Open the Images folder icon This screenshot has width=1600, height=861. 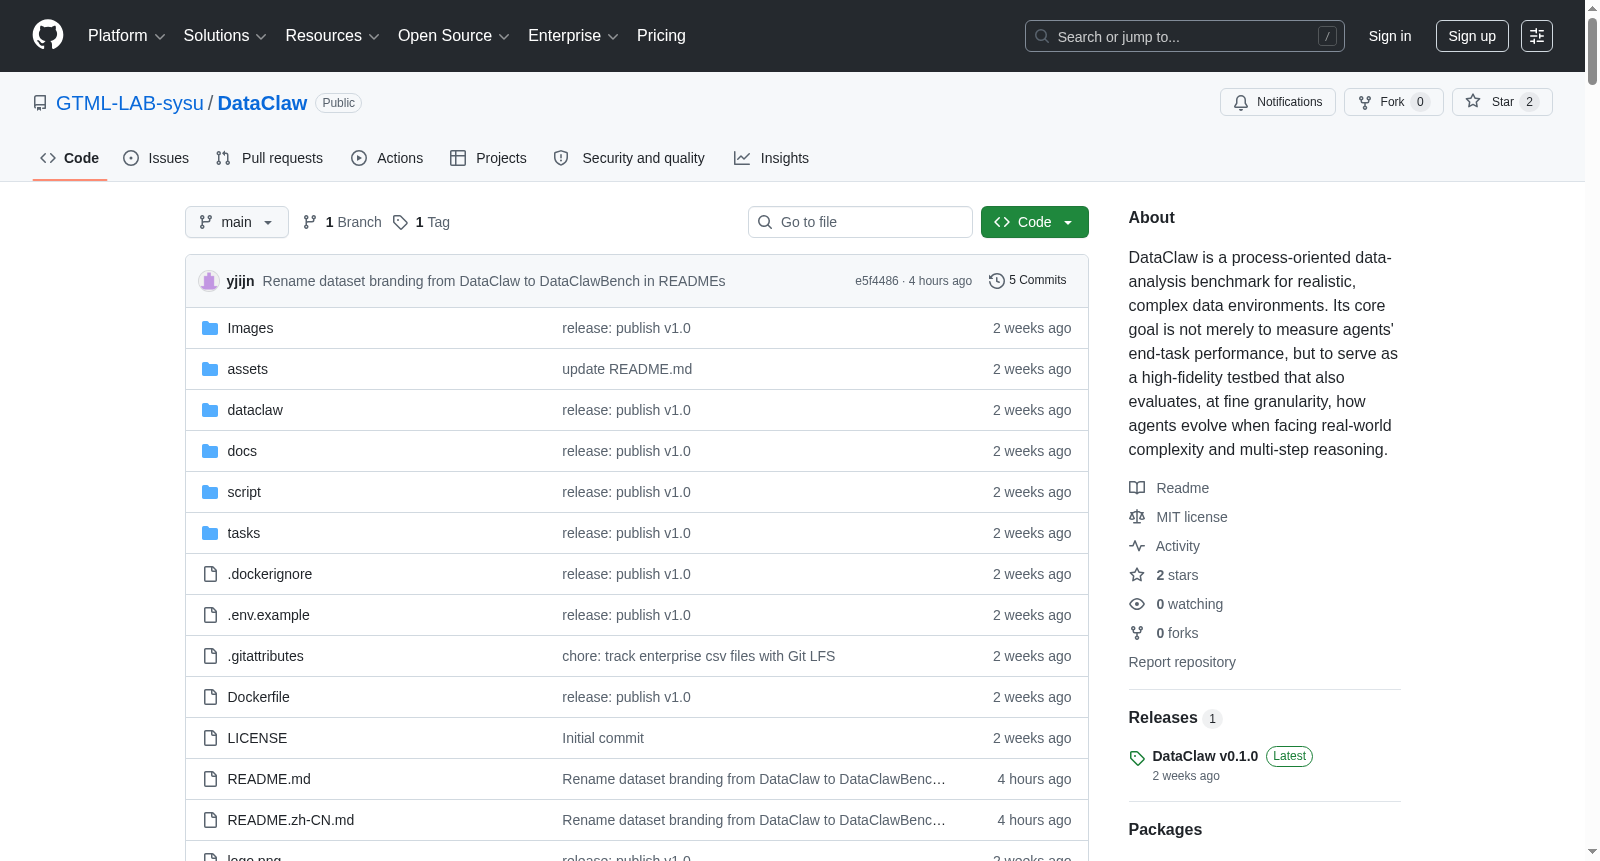tap(210, 328)
